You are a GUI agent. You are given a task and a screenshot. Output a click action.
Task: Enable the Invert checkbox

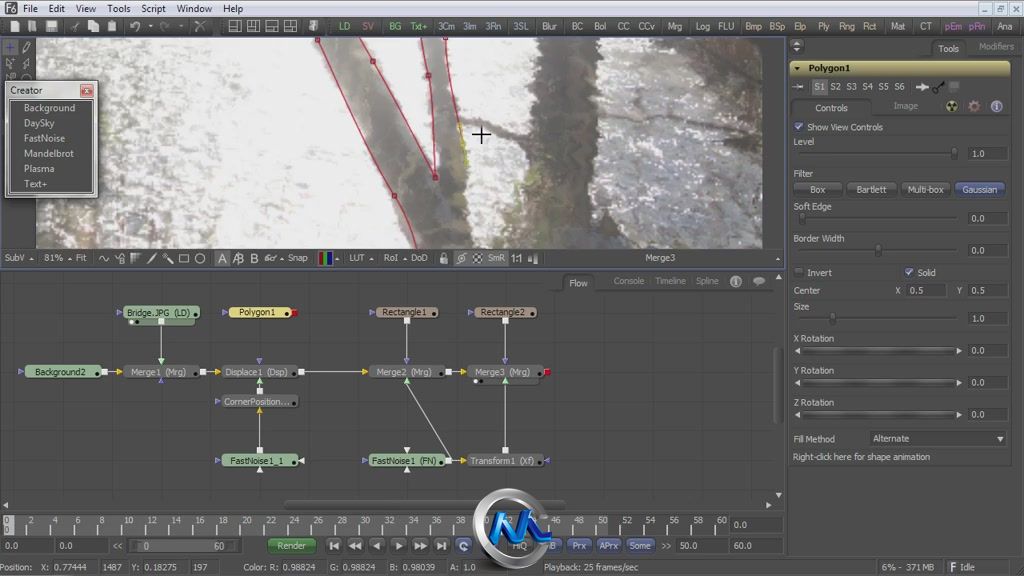799,272
